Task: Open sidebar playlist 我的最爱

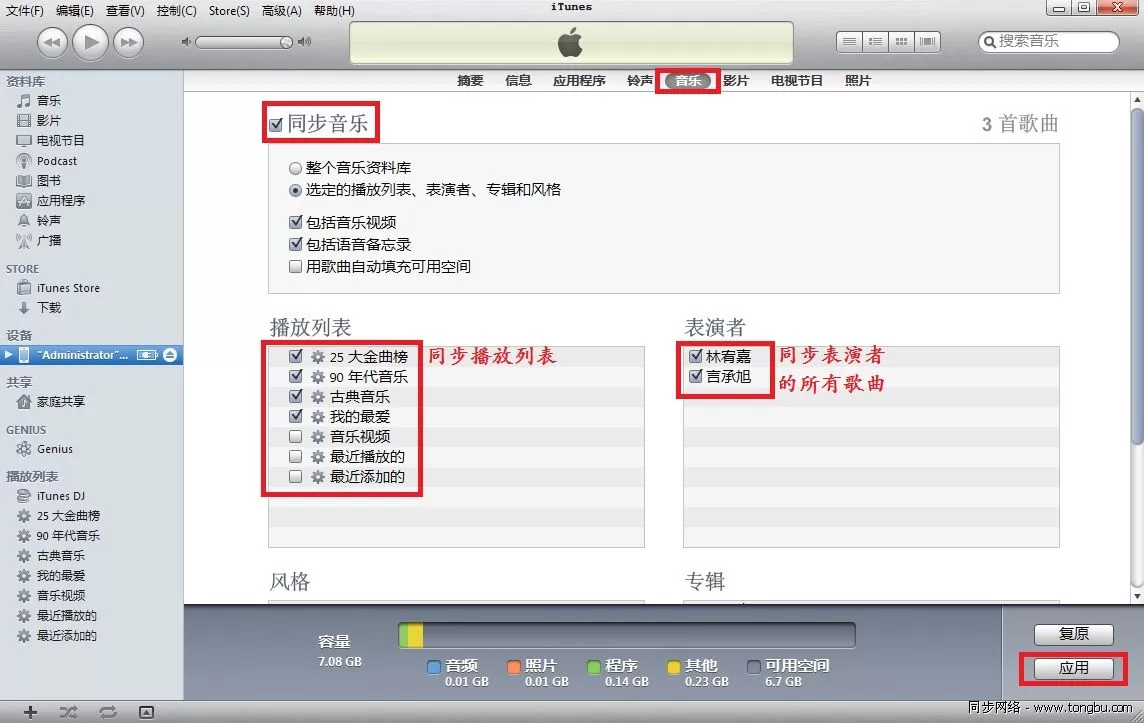Action: (61, 576)
